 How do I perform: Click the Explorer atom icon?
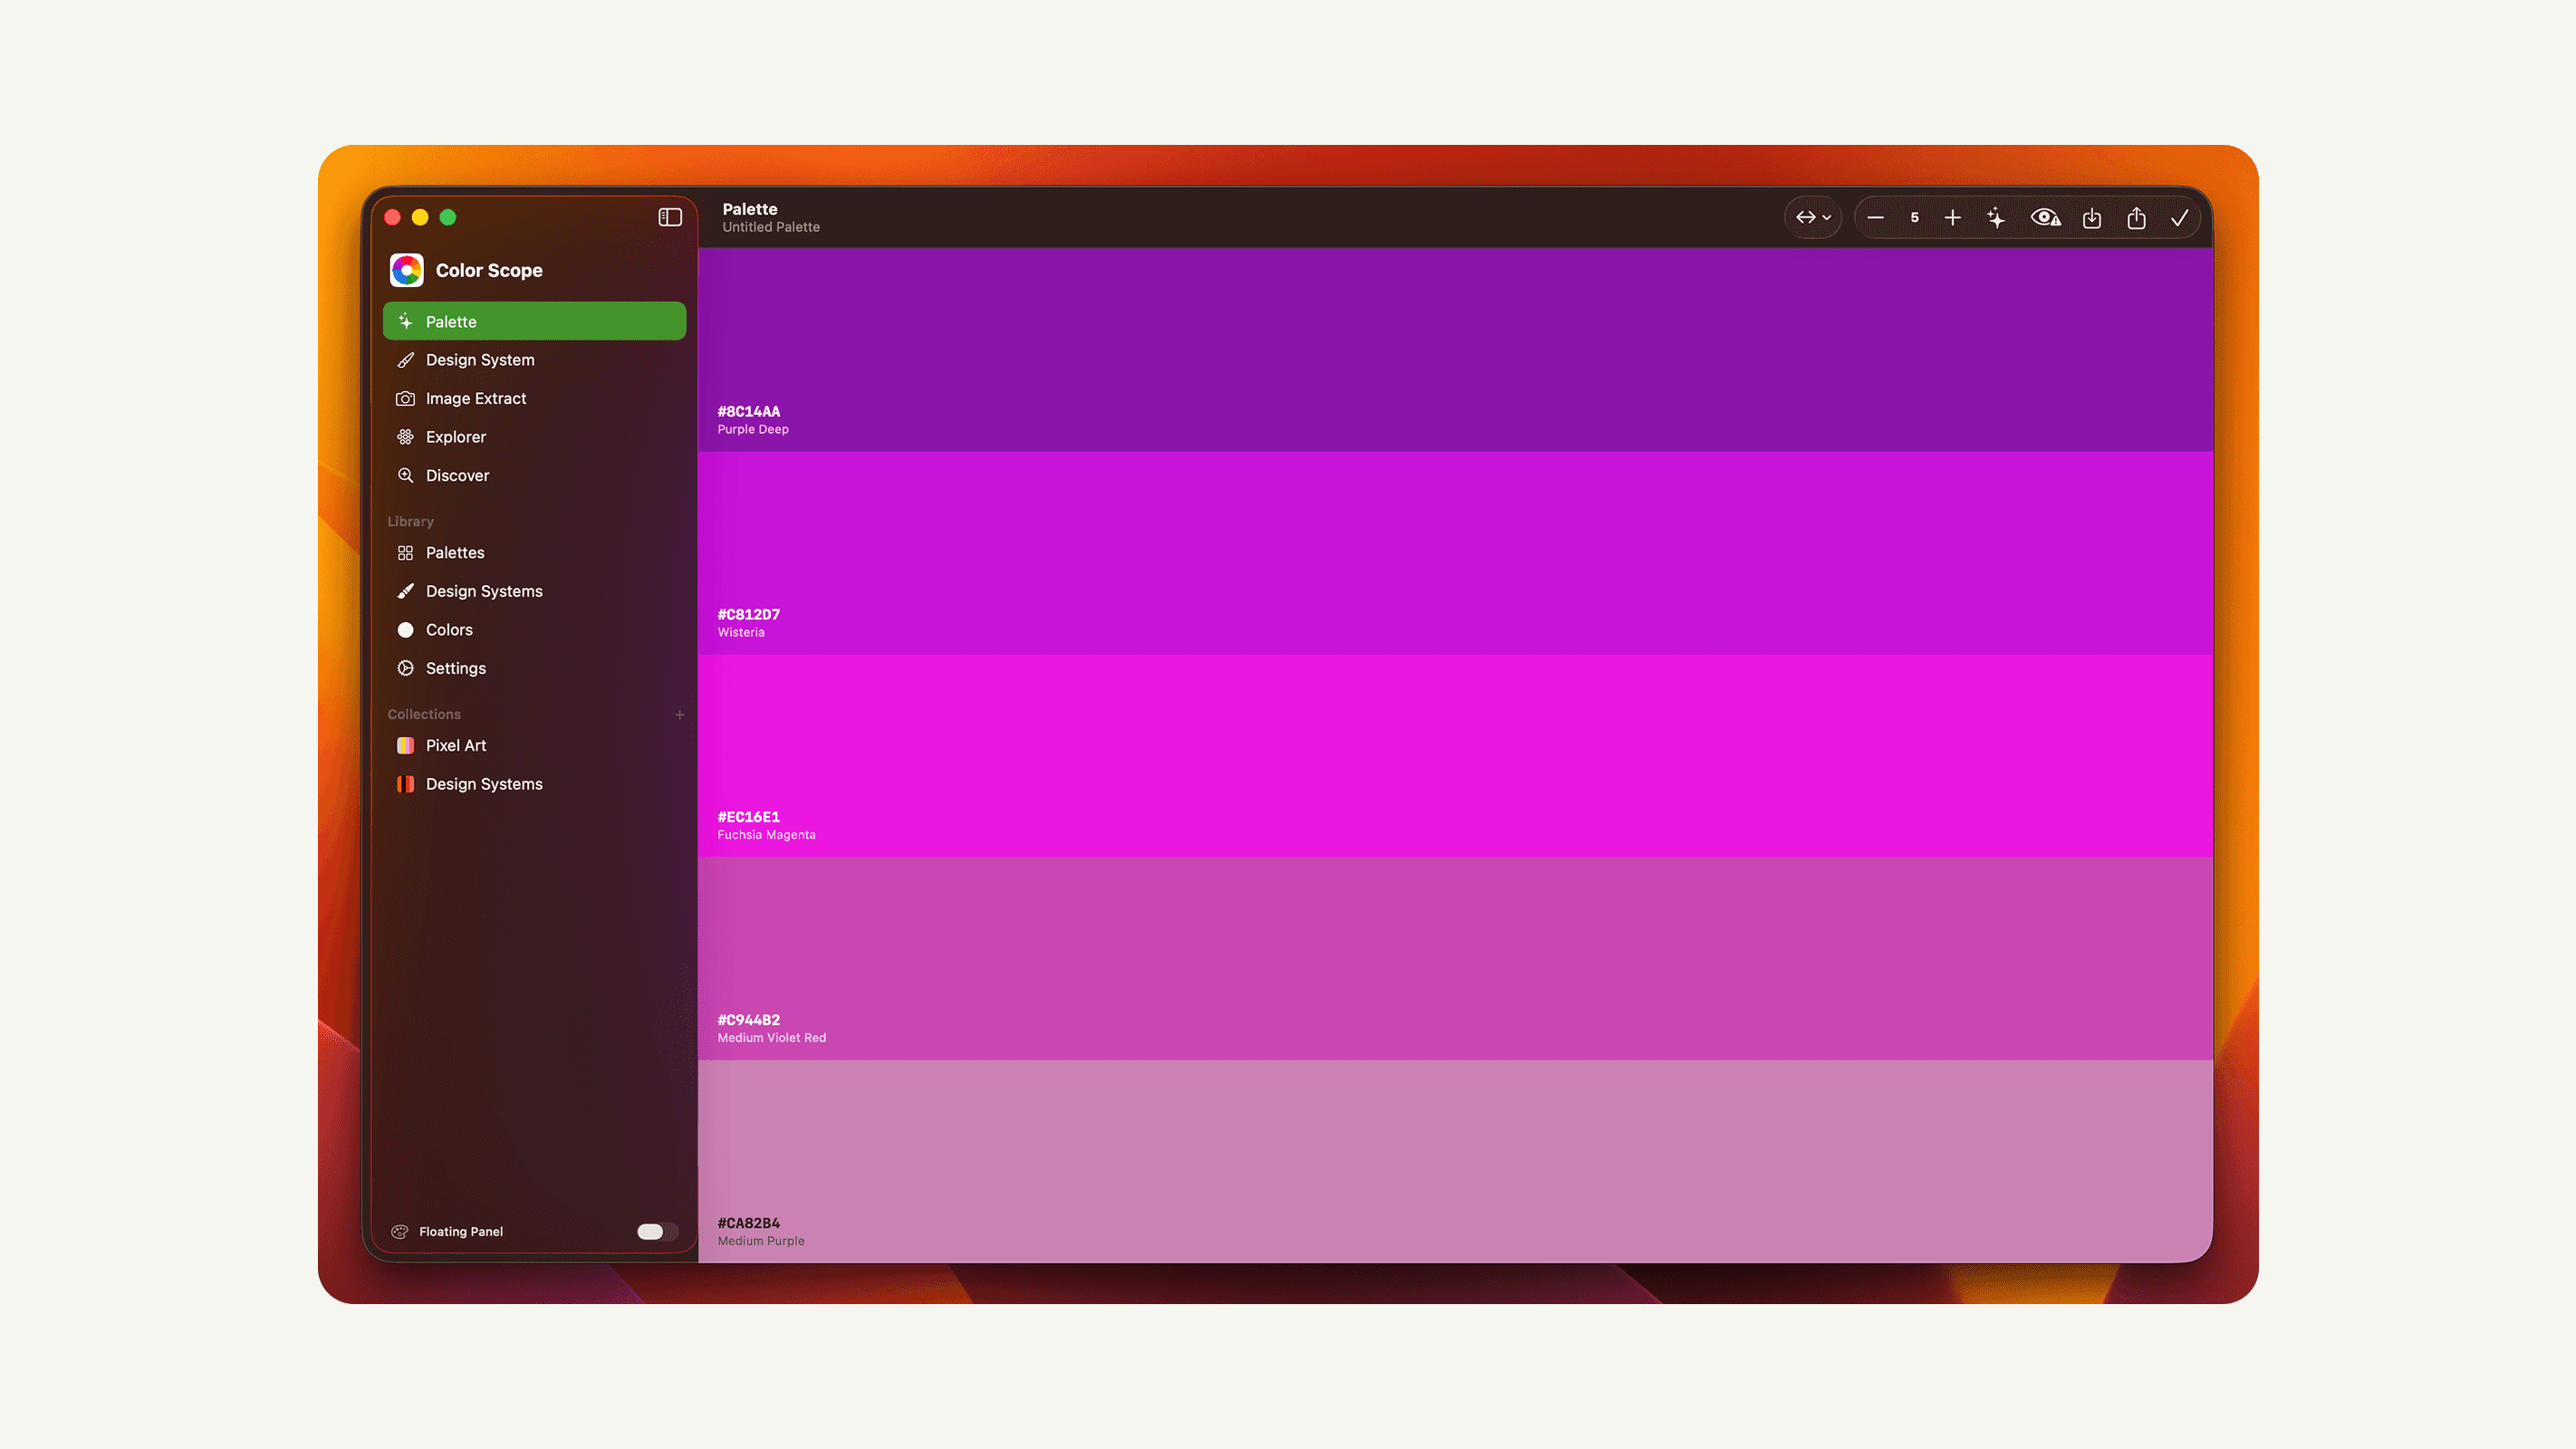coord(405,437)
